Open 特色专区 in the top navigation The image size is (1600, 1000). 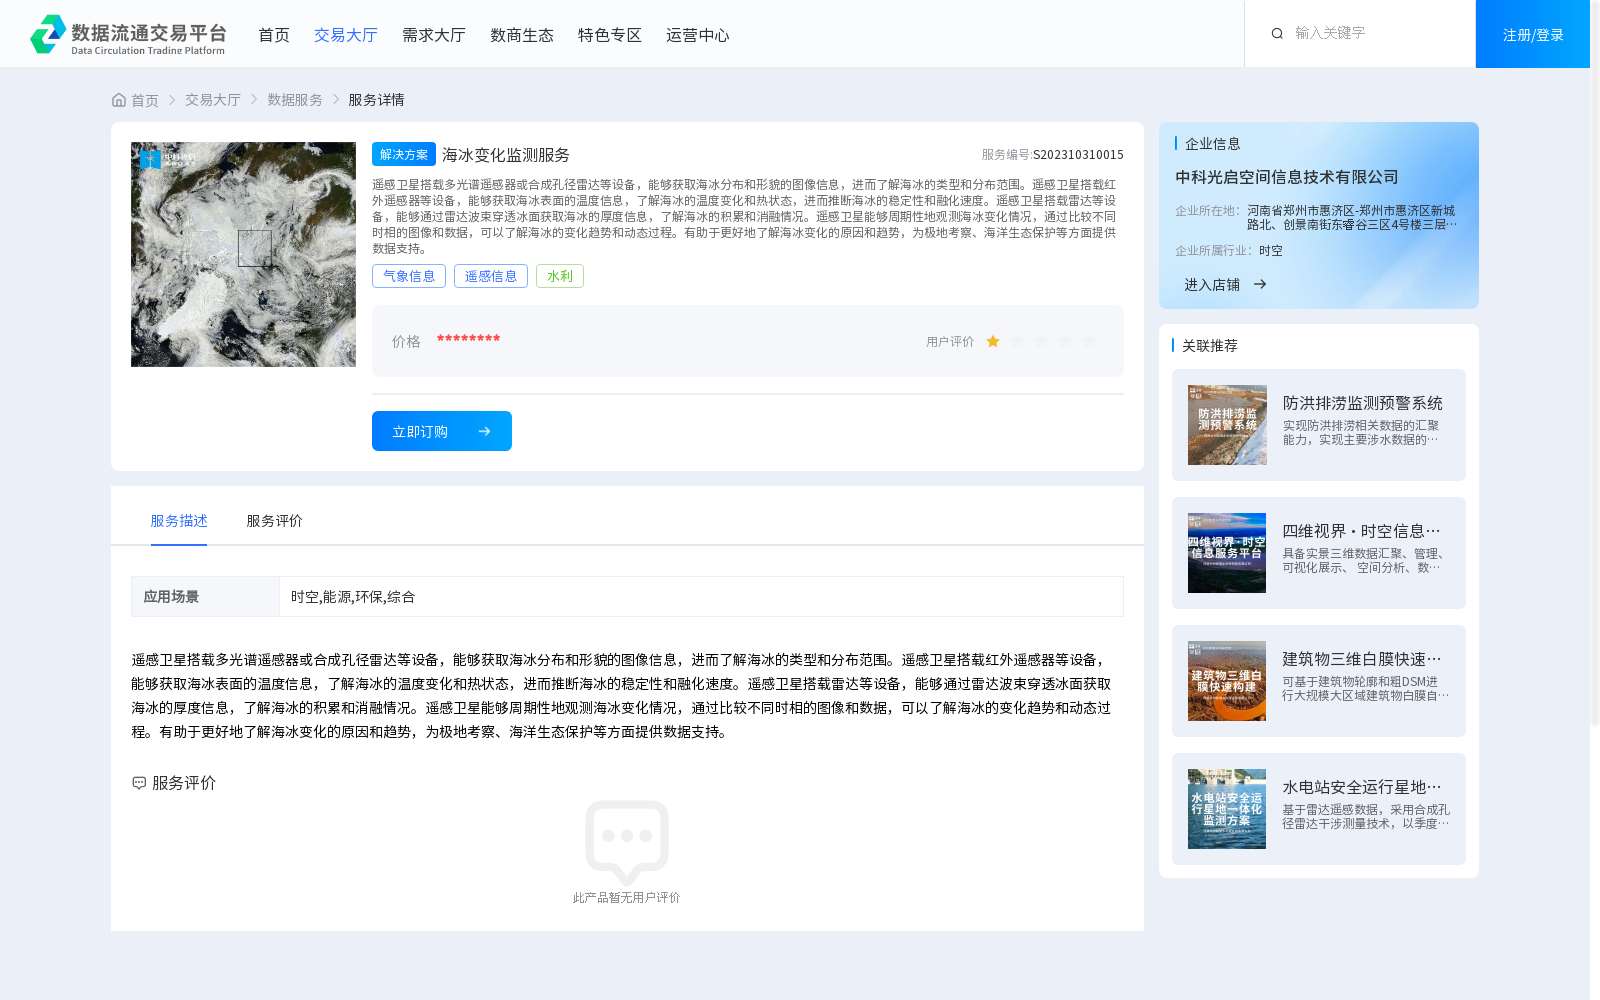tap(610, 35)
